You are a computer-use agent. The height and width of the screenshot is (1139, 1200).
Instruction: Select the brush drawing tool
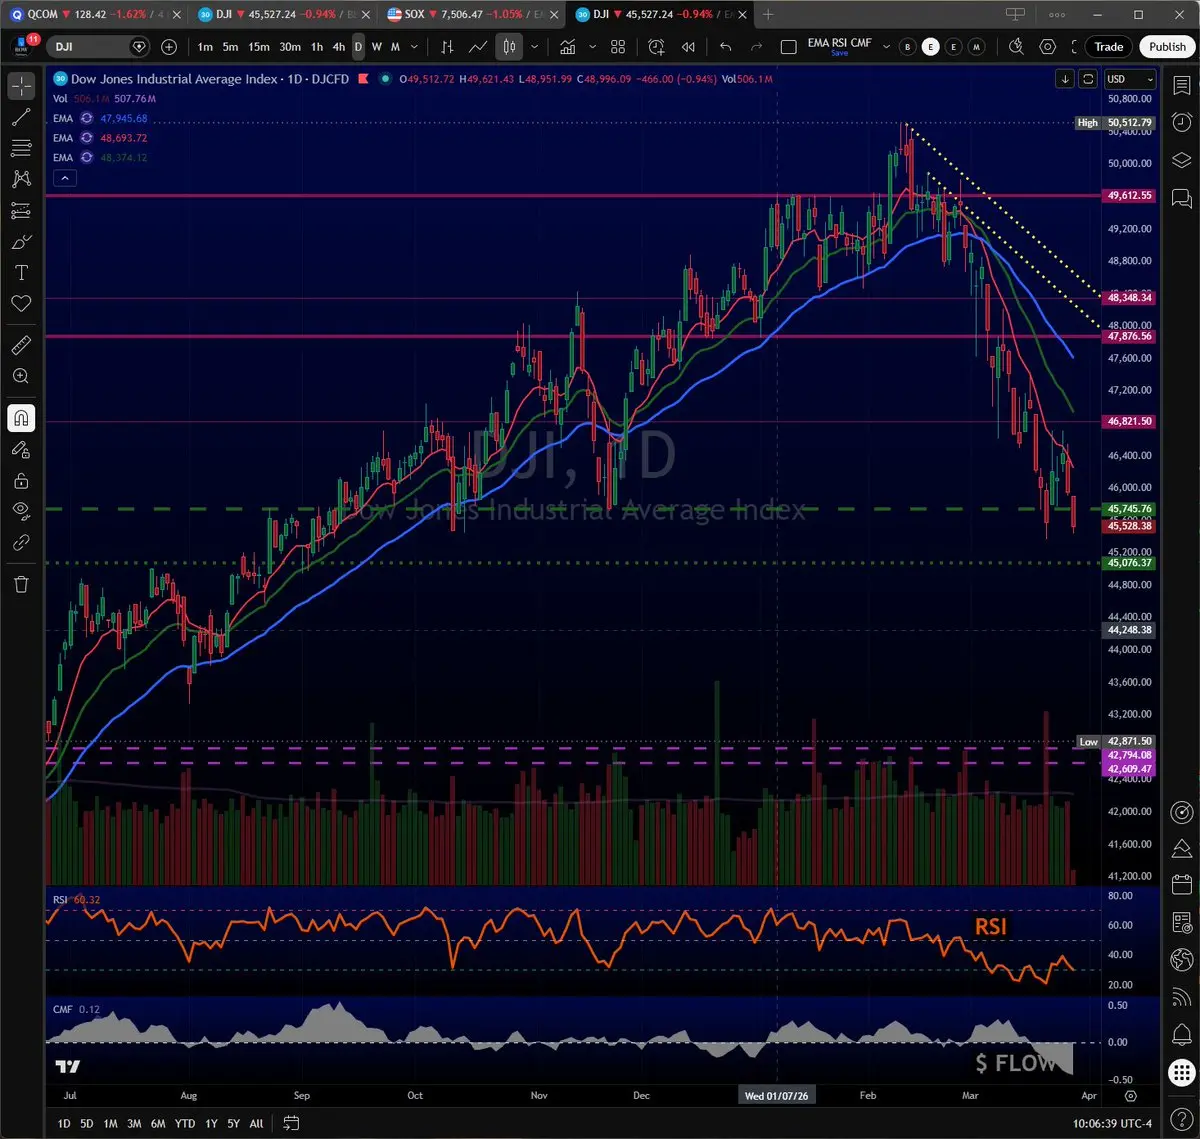(21, 242)
